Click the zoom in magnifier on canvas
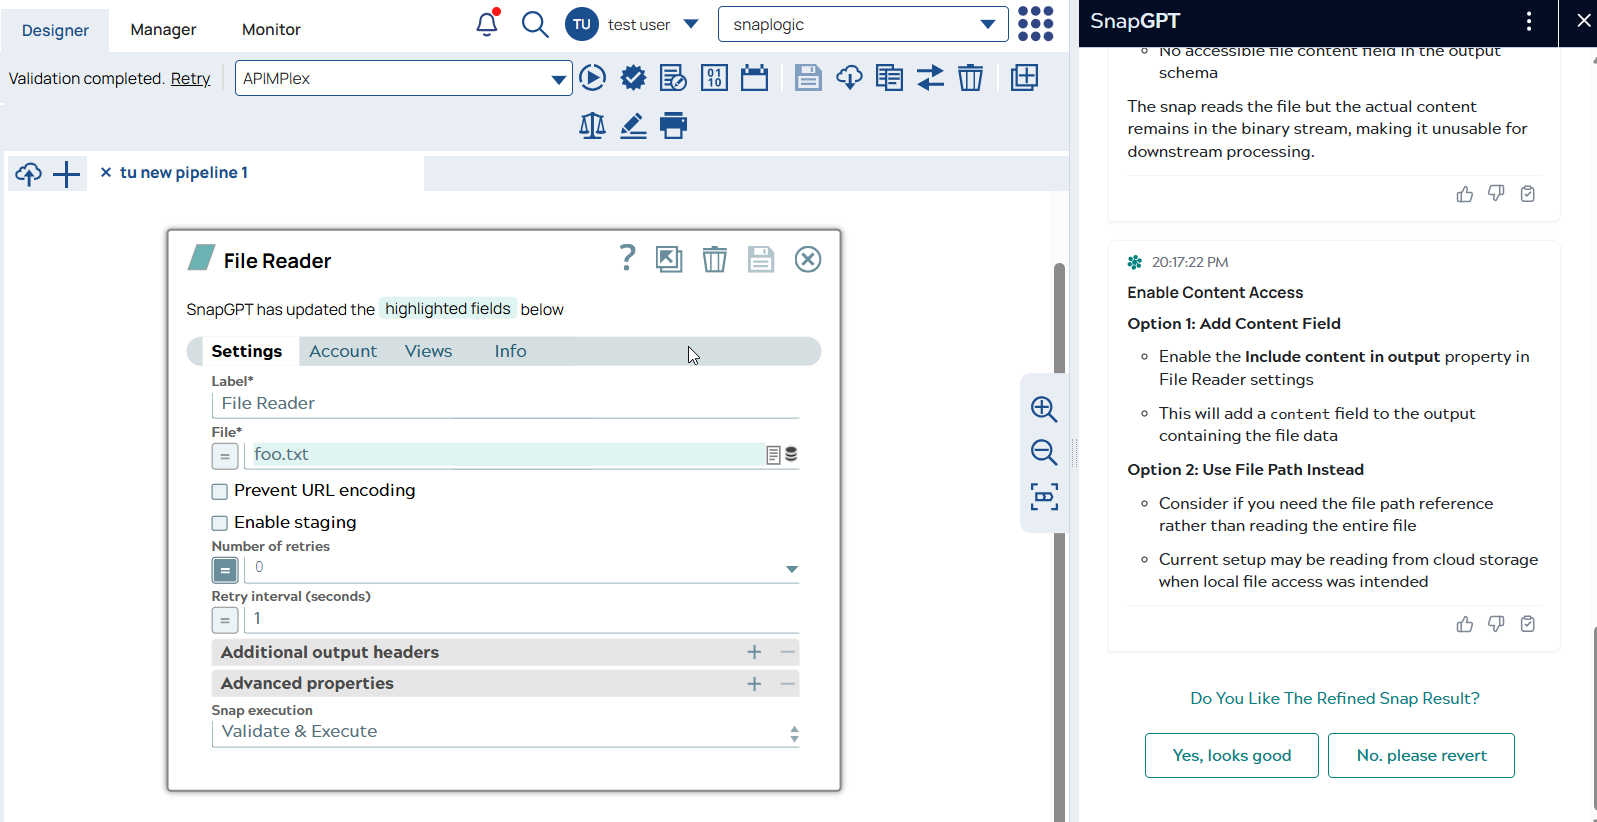Image resolution: width=1597 pixels, height=822 pixels. [1044, 409]
